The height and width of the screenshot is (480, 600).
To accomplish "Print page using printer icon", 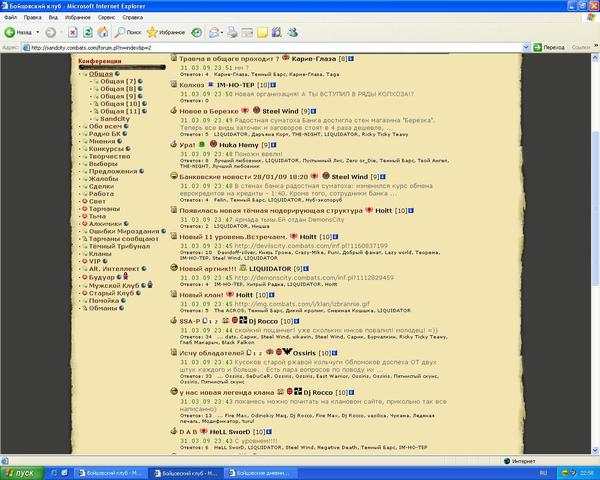I will 232,33.
